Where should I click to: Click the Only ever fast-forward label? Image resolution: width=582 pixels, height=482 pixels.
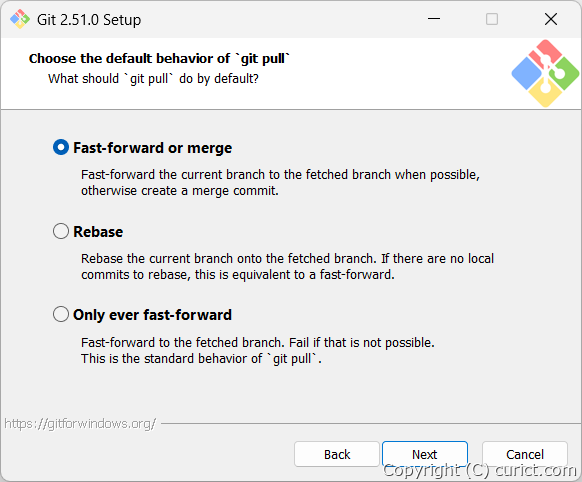click(x=153, y=315)
